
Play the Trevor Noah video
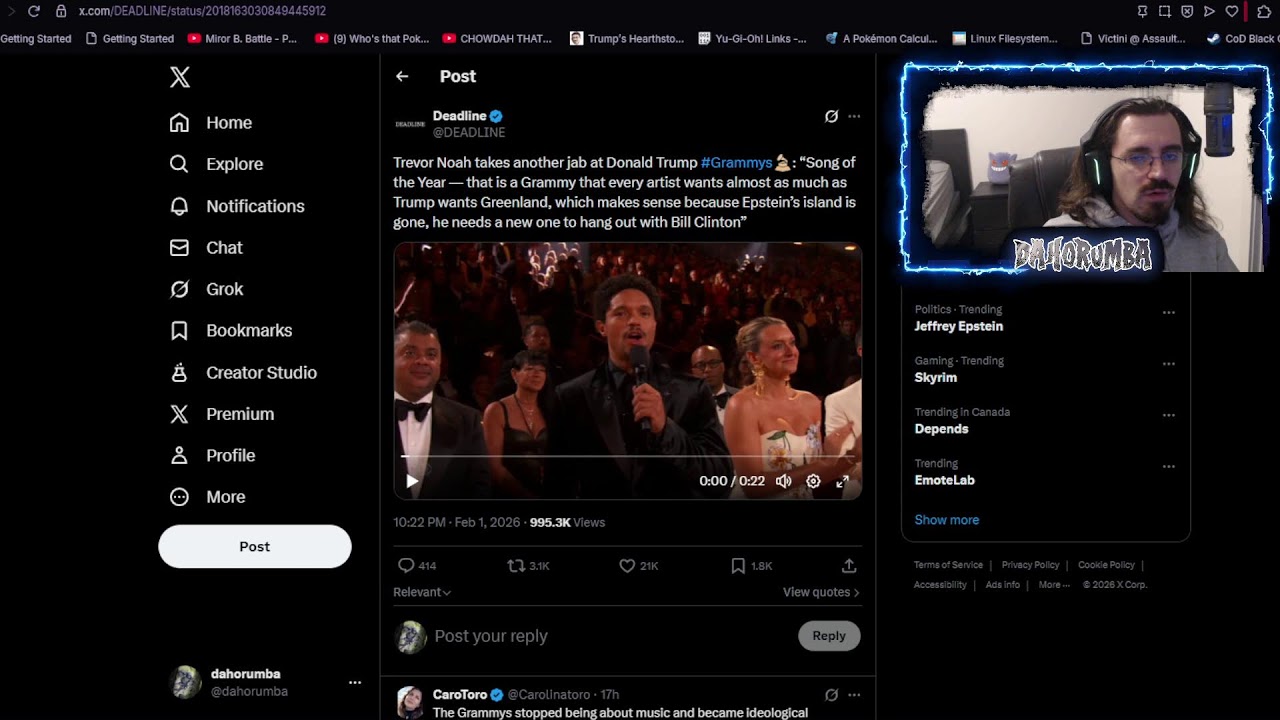coord(412,481)
